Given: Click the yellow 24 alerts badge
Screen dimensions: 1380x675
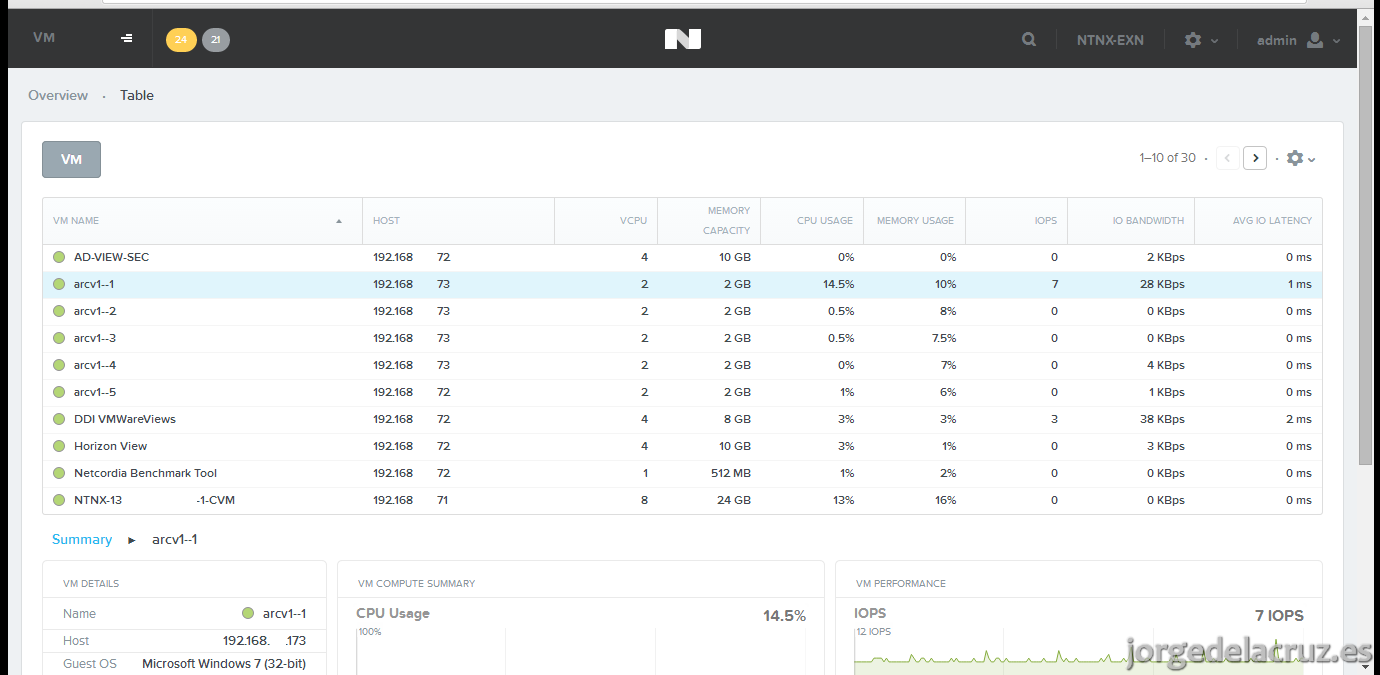Looking at the screenshot, I should 181,40.
